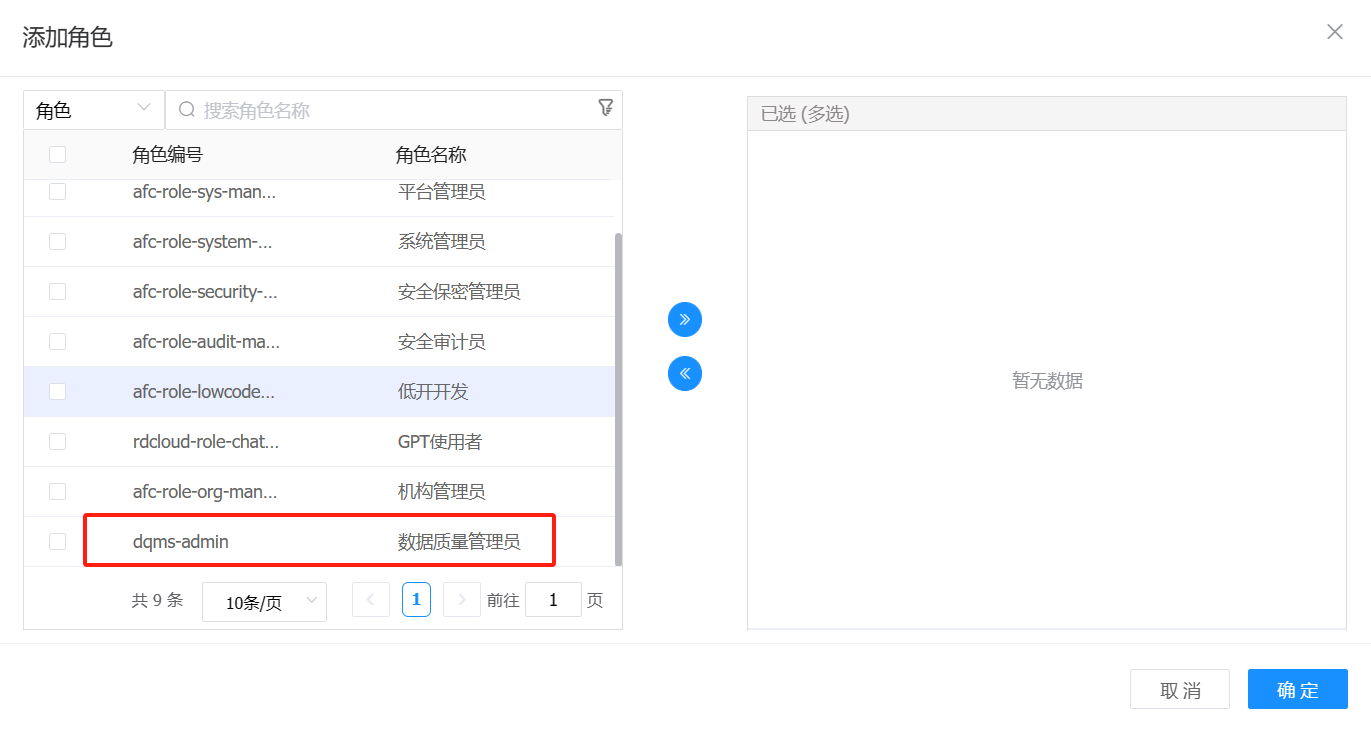Click the search magnifier icon
This screenshot has width=1371, height=731.
coord(186,110)
